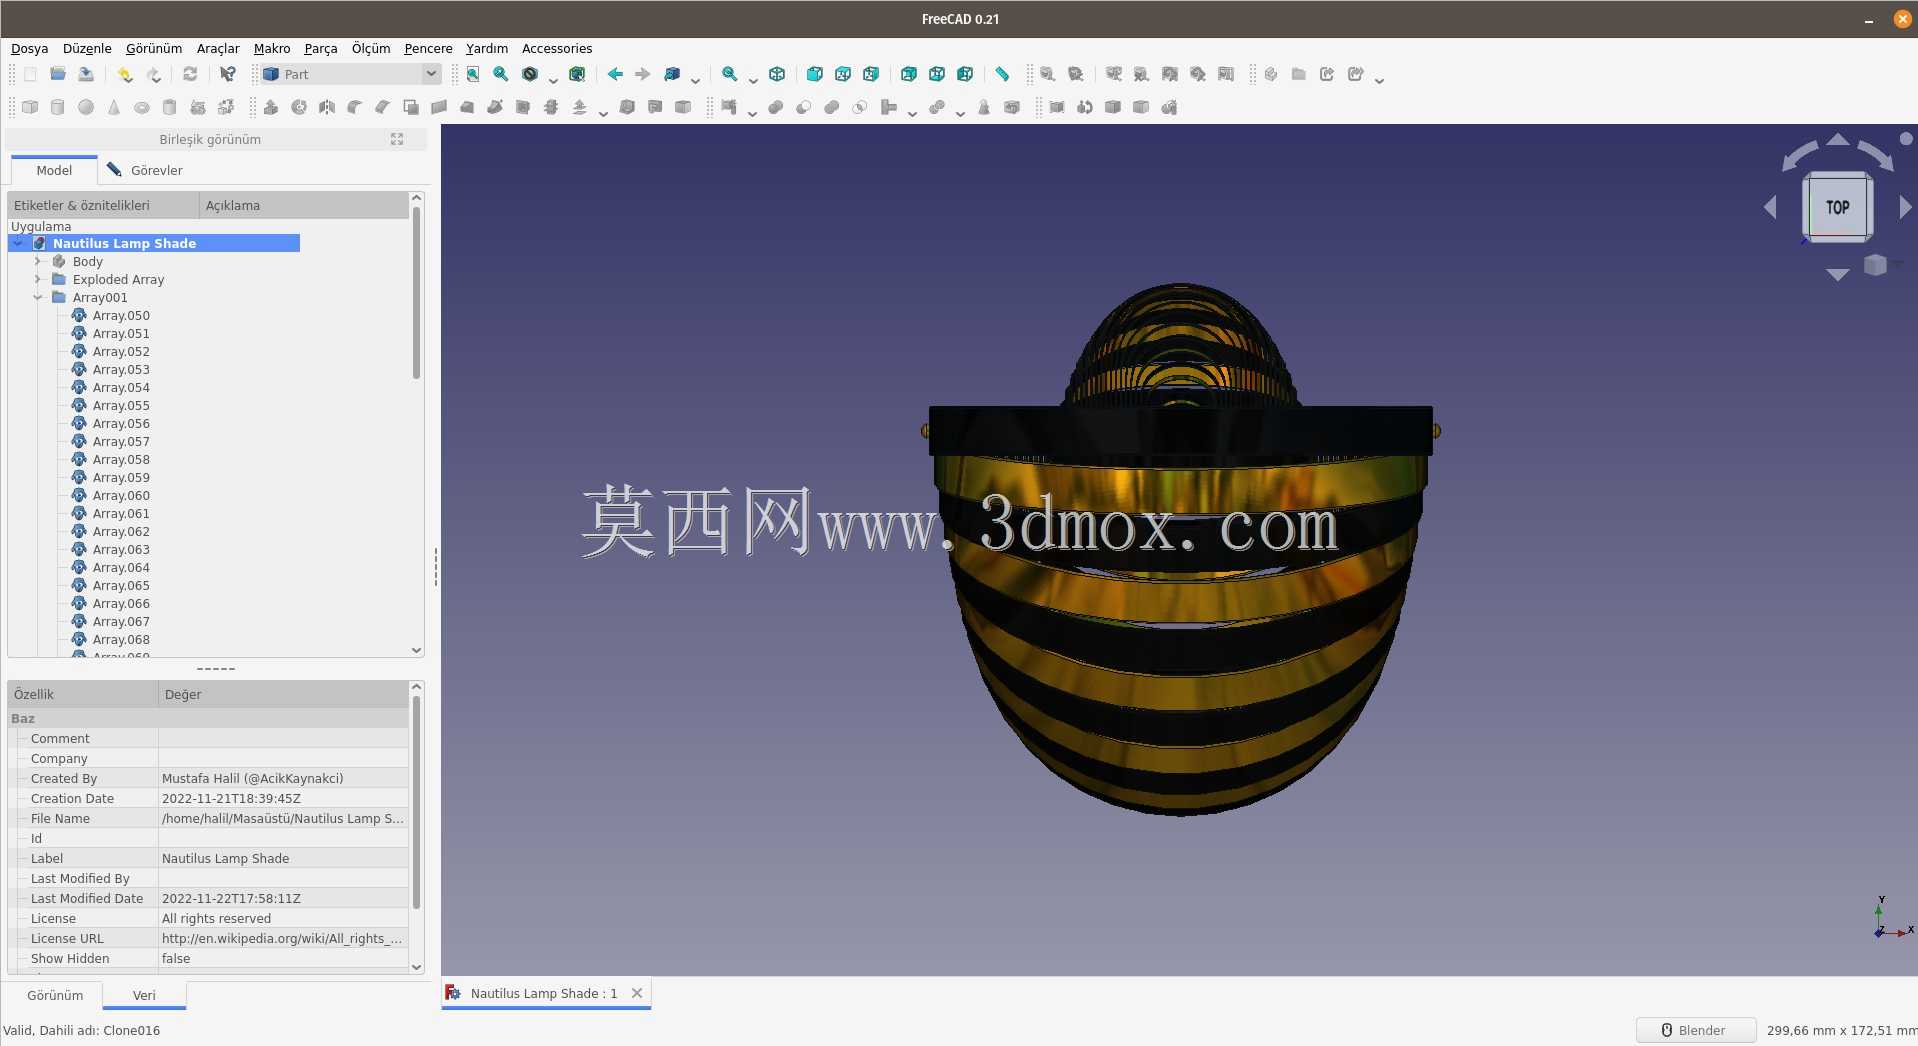Click the yellow Undo arrow icon
Viewport: 1918px width, 1046px height.
click(125, 74)
